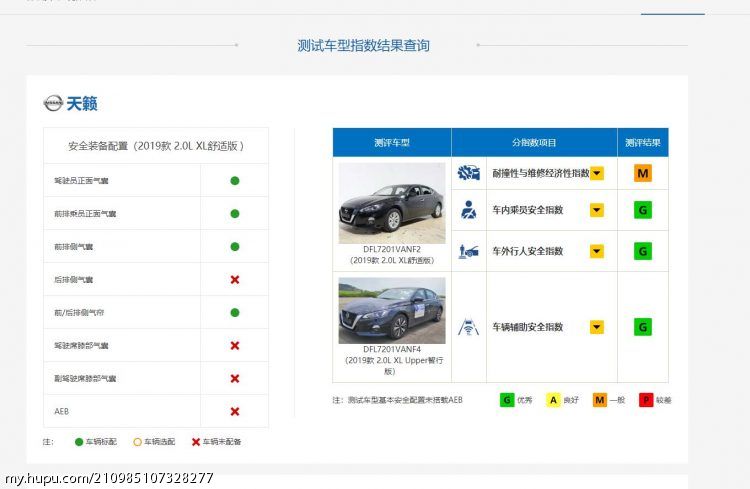Click green dot for 前排乘员正面气囊
The image size is (750, 489).
click(x=234, y=213)
